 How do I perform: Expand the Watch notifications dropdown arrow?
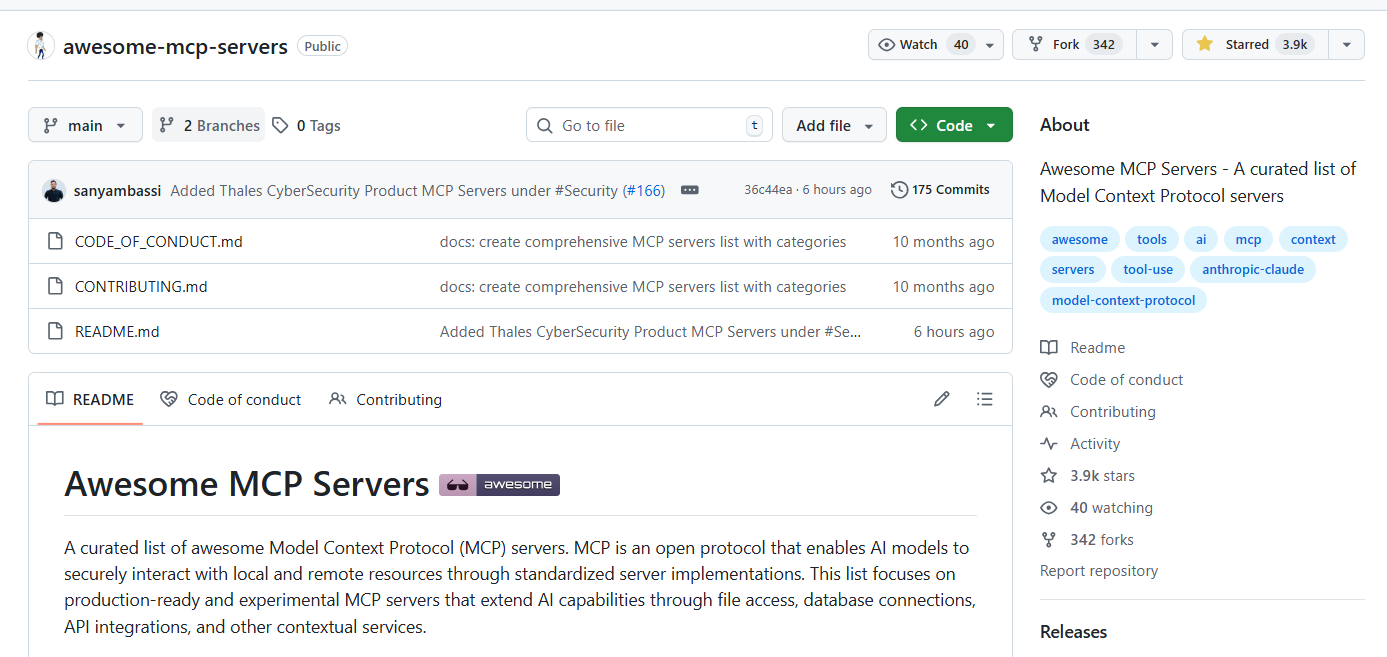990,45
